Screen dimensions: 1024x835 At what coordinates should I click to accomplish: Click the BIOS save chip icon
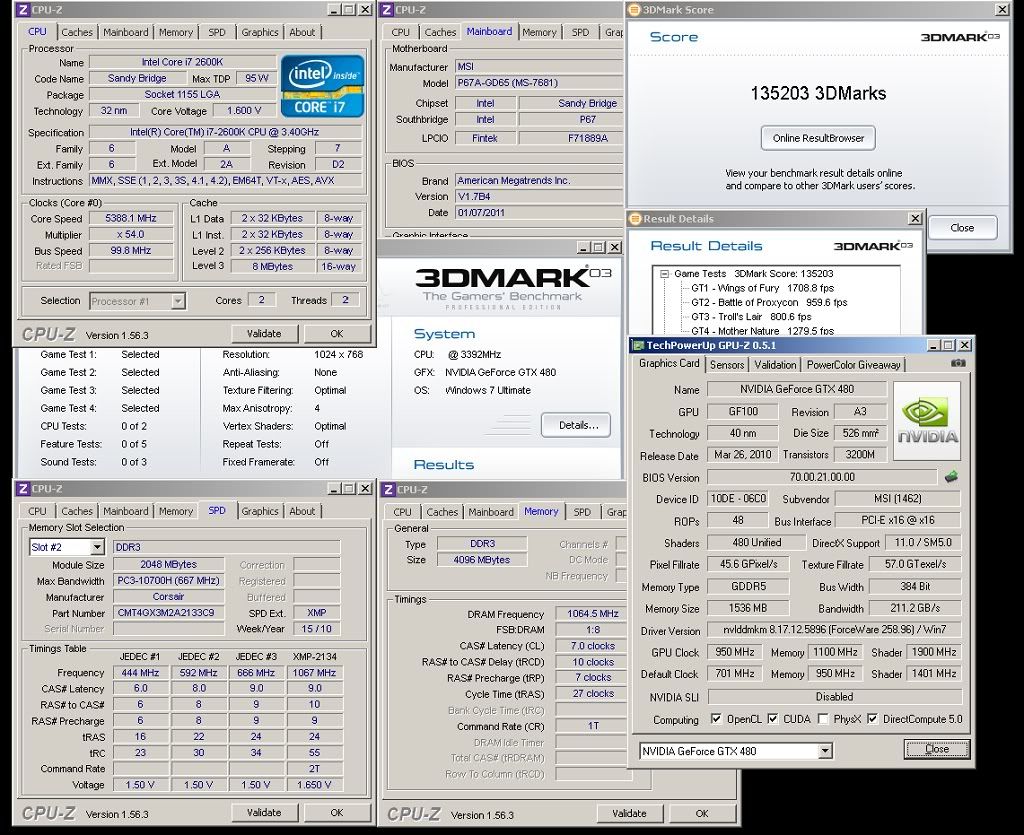tap(951, 477)
